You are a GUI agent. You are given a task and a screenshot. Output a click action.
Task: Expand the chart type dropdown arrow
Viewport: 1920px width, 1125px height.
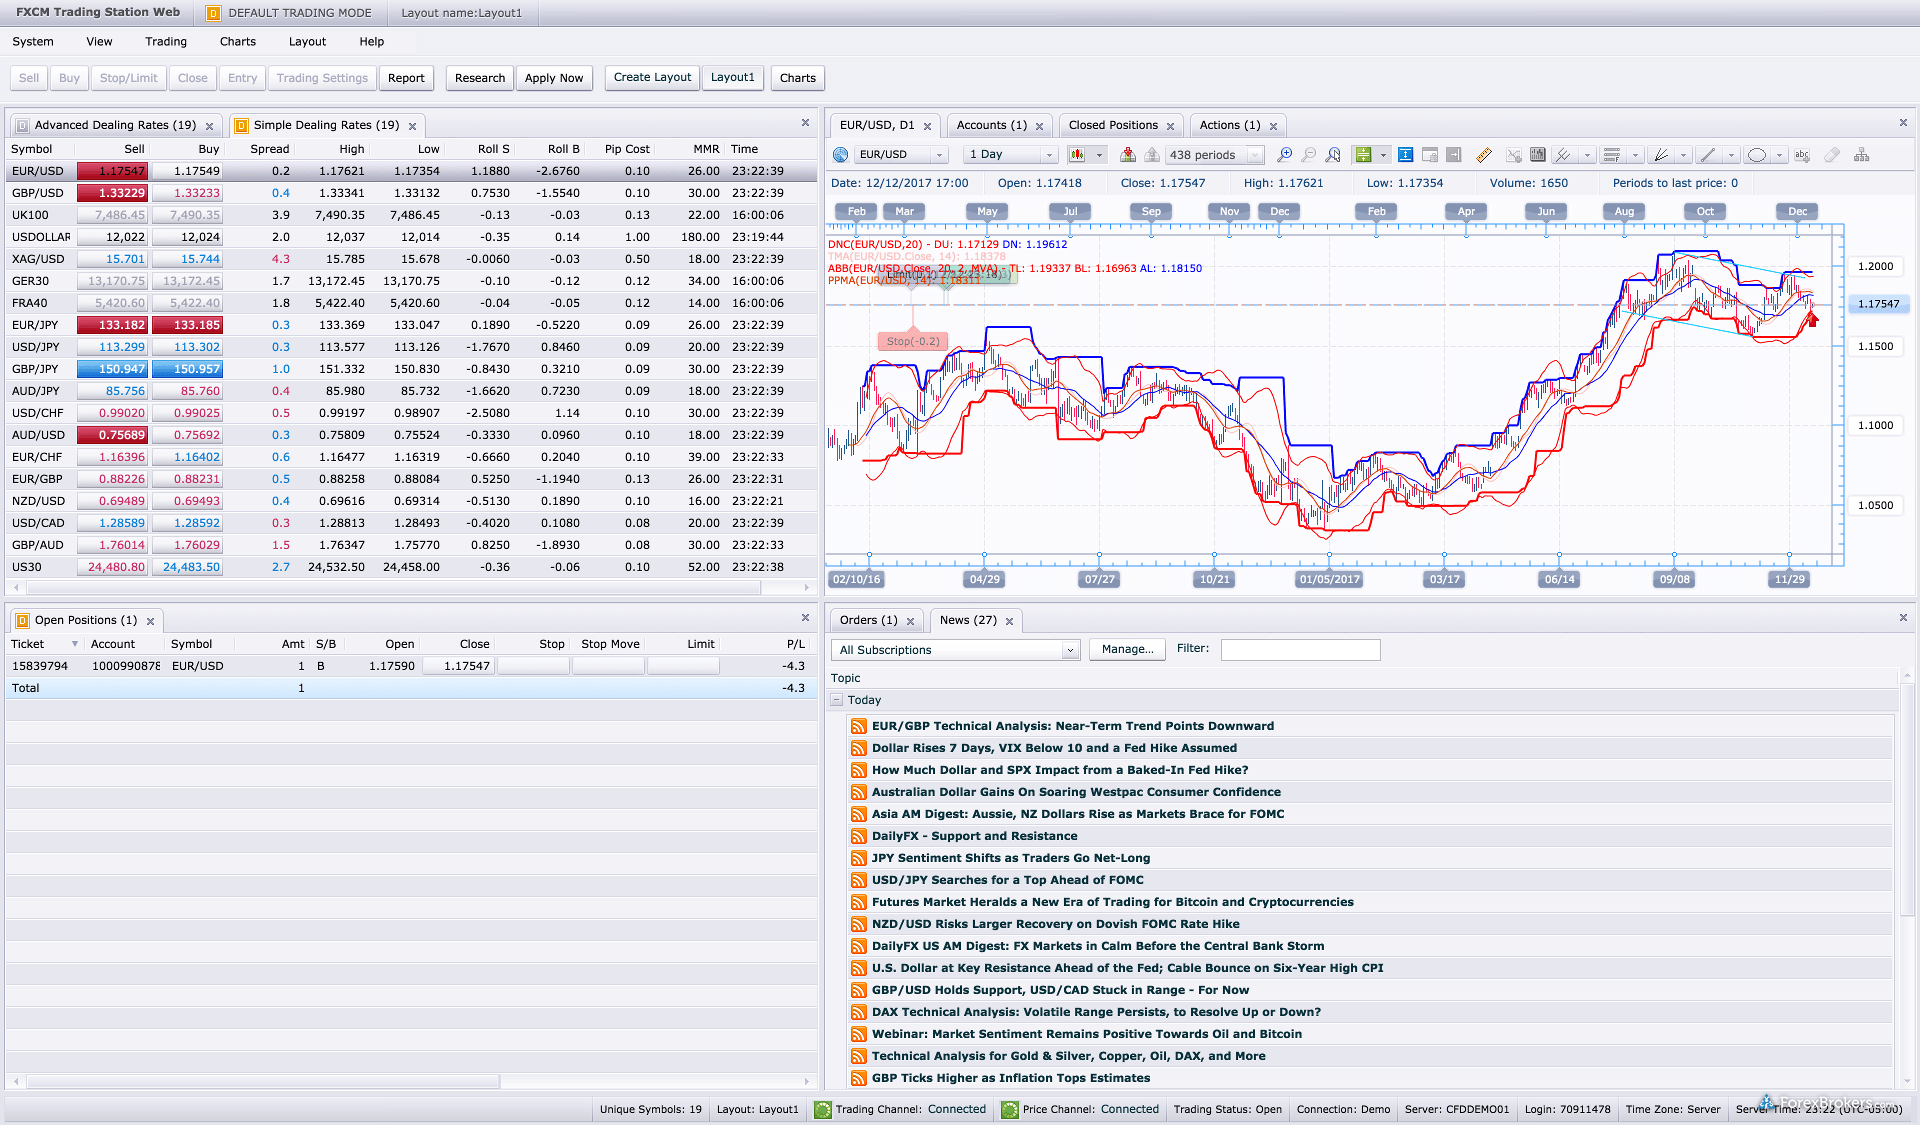(x=1099, y=155)
